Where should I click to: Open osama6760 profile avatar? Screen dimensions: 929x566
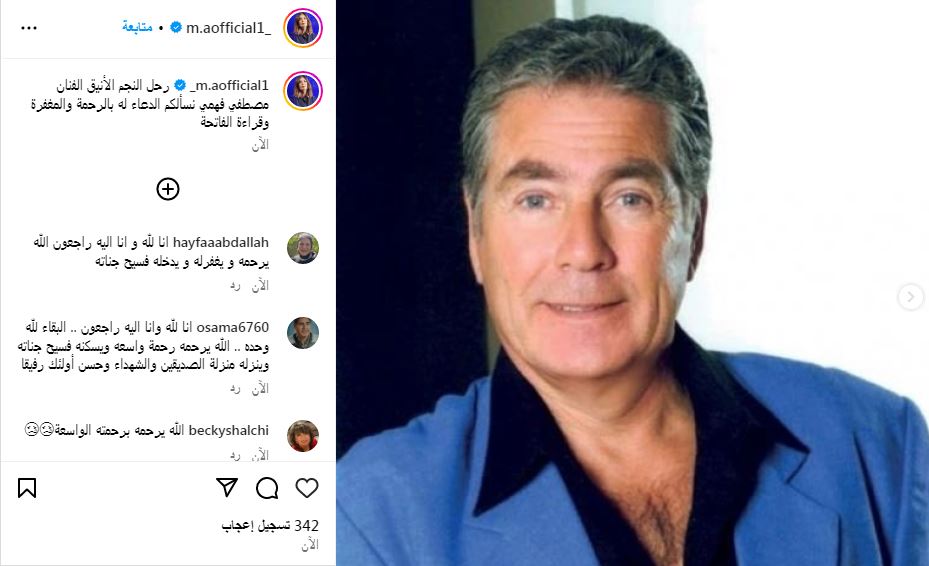303,332
